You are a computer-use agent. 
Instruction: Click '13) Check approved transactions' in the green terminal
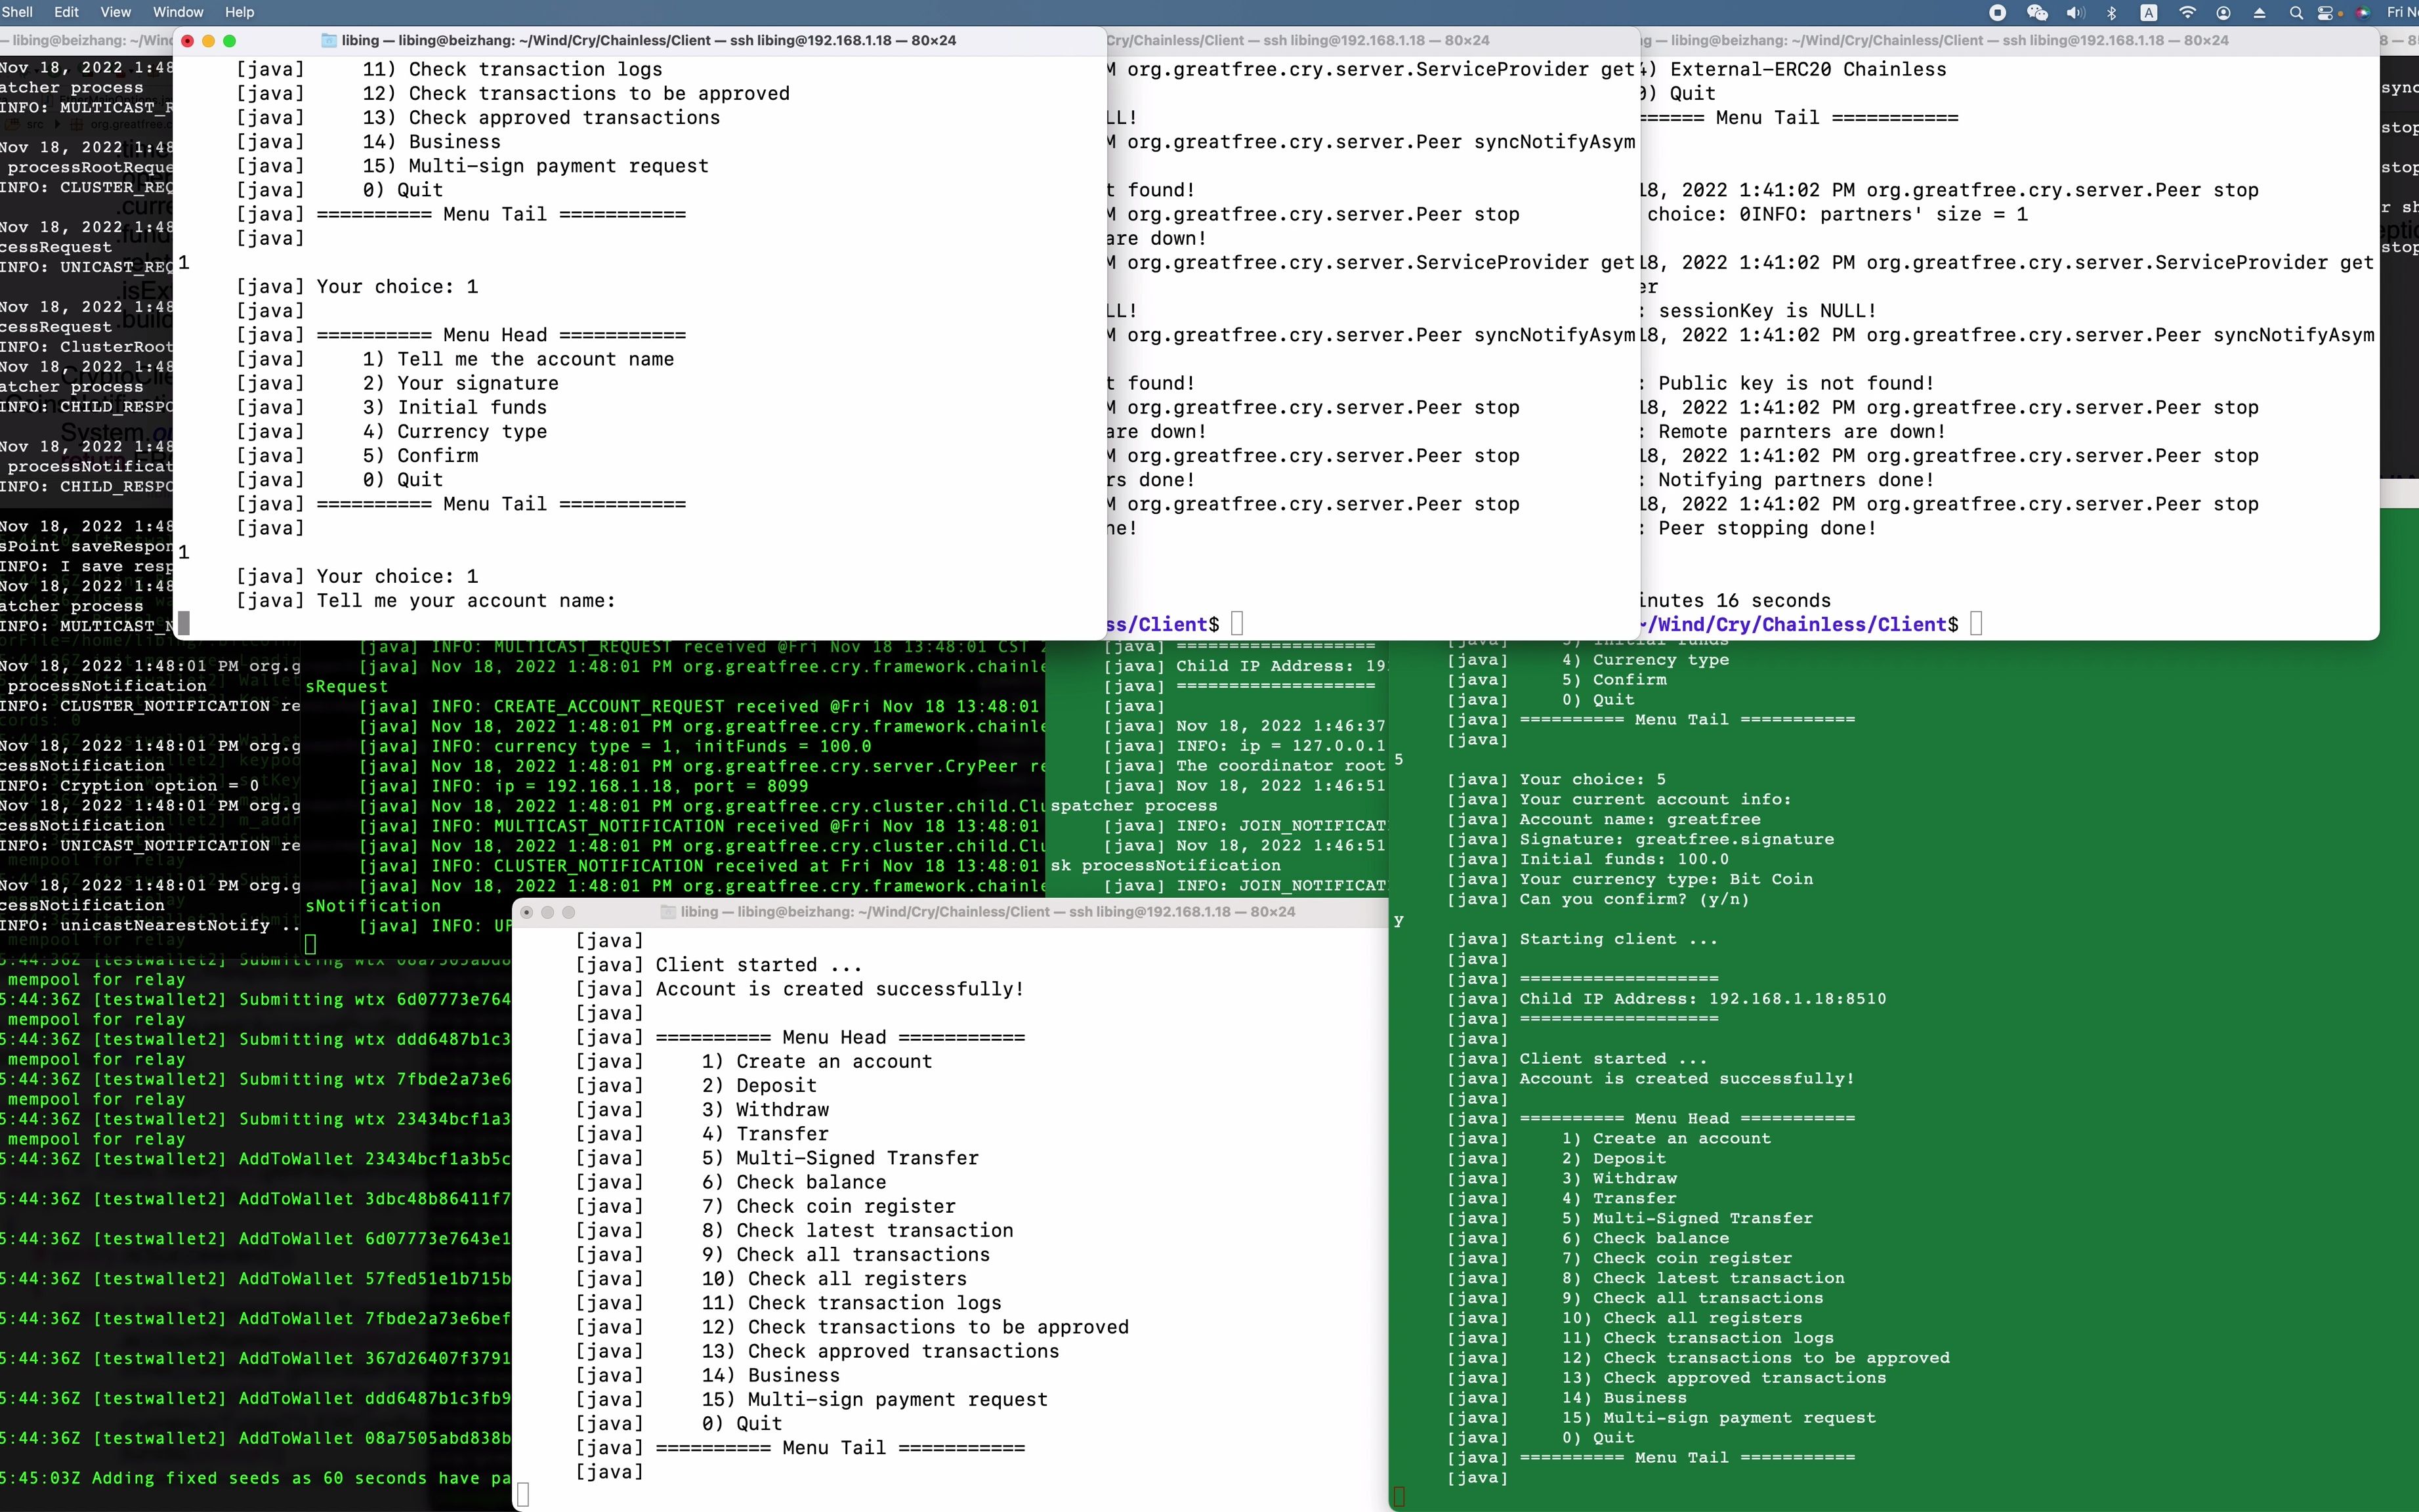(x=1724, y=1378)
